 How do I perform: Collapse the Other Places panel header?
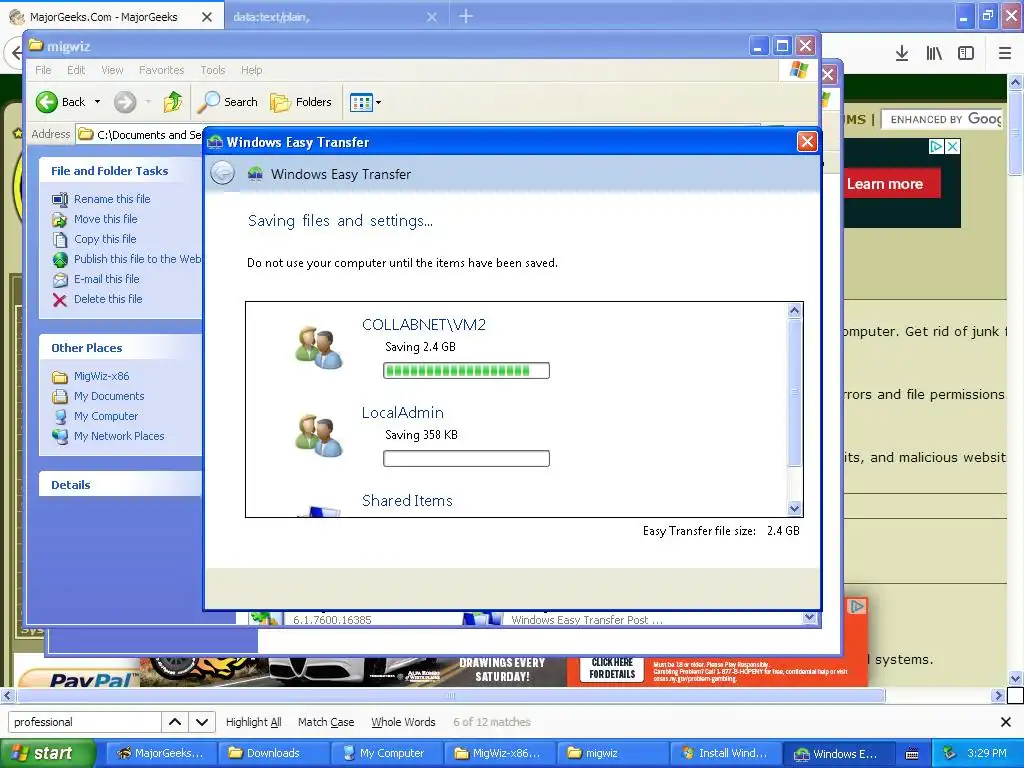click(120, 347)
